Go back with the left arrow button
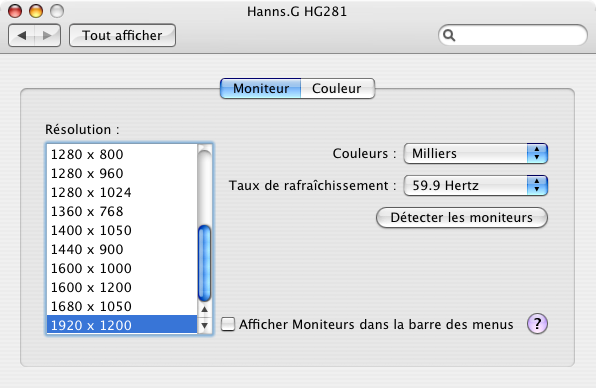Viewport: 596px width, 388px height. (22, 35)
